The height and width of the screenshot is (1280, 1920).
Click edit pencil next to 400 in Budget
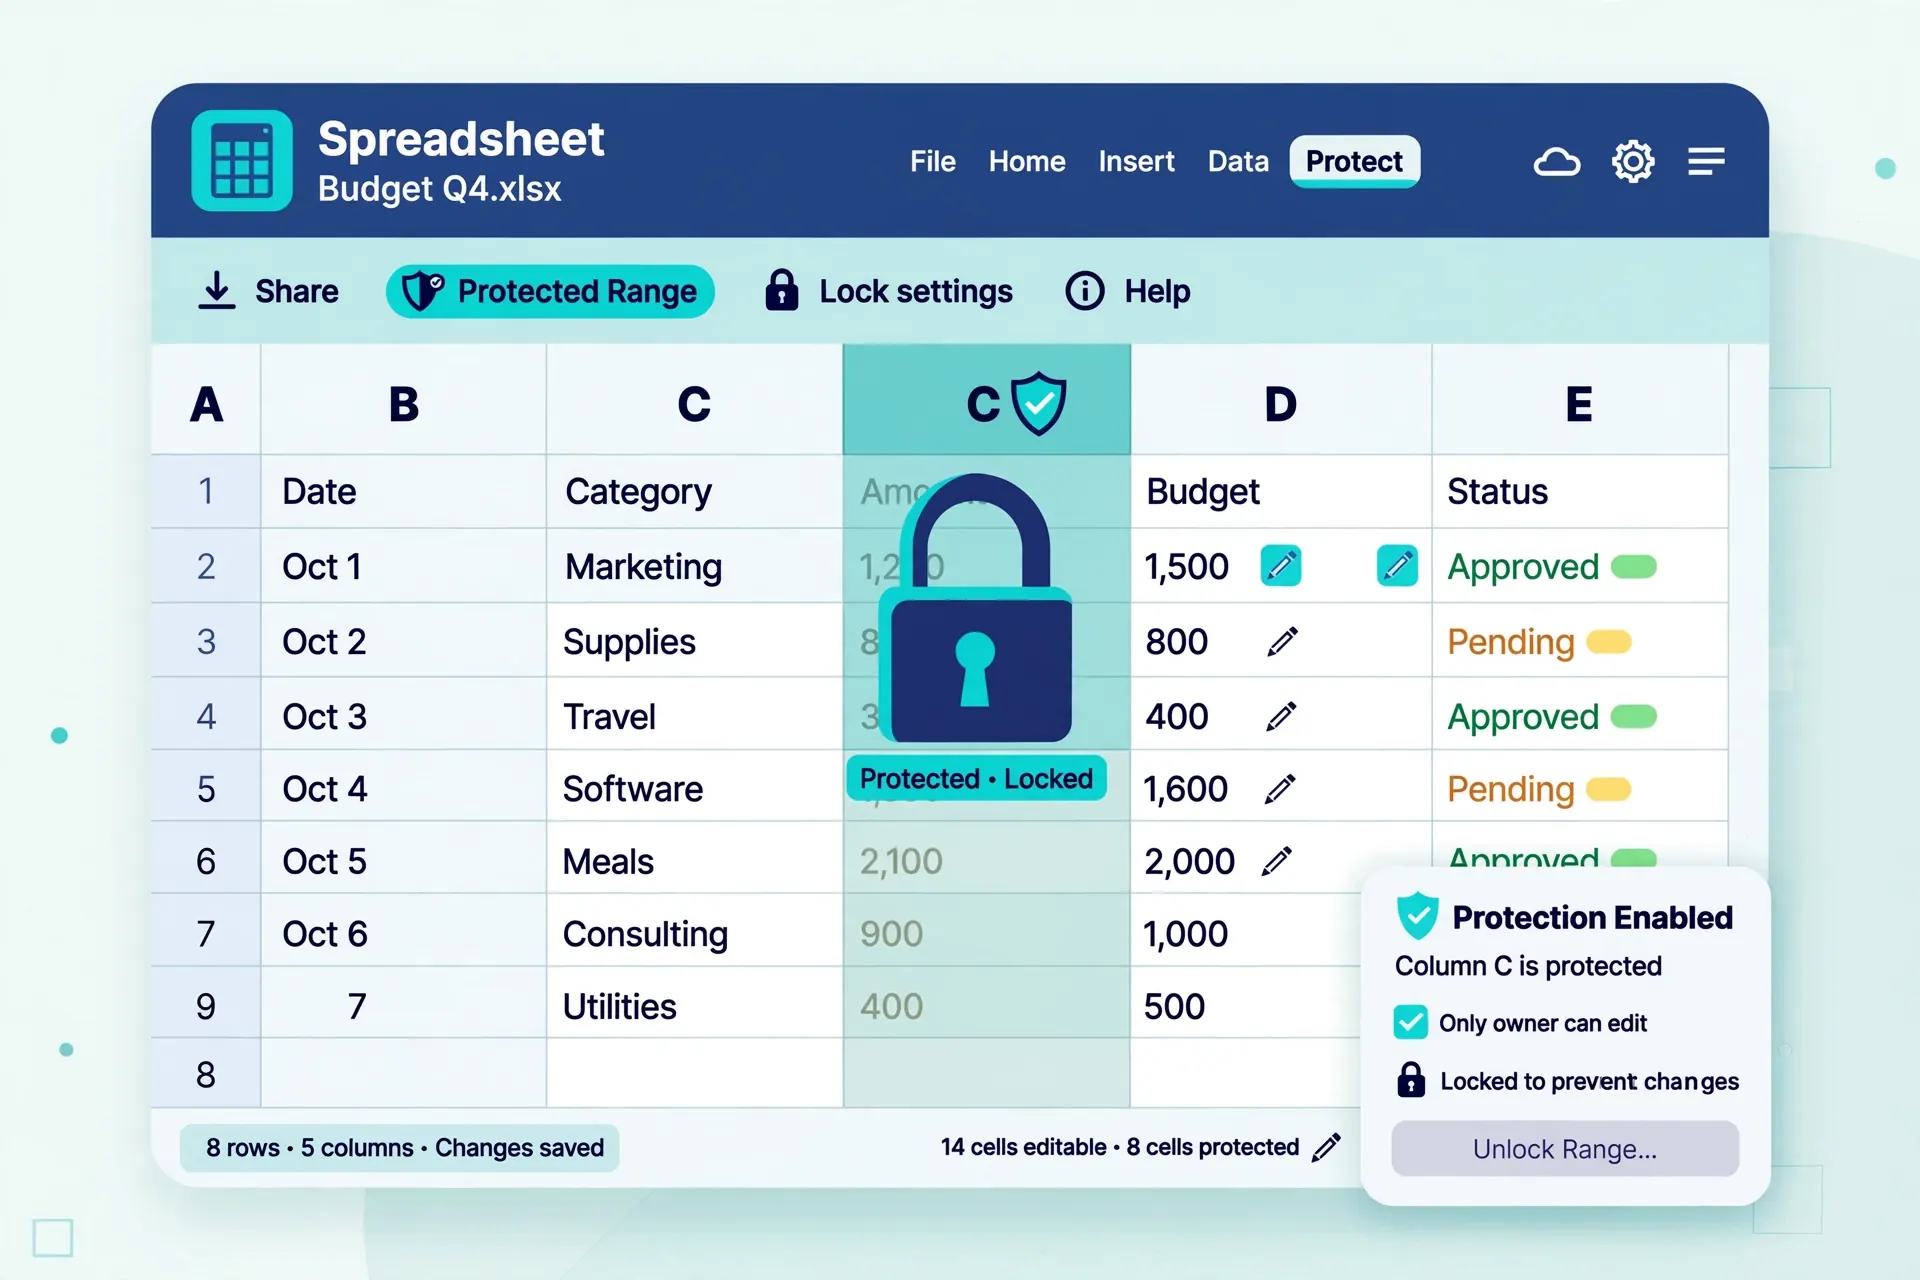(x=1281, y=716)
